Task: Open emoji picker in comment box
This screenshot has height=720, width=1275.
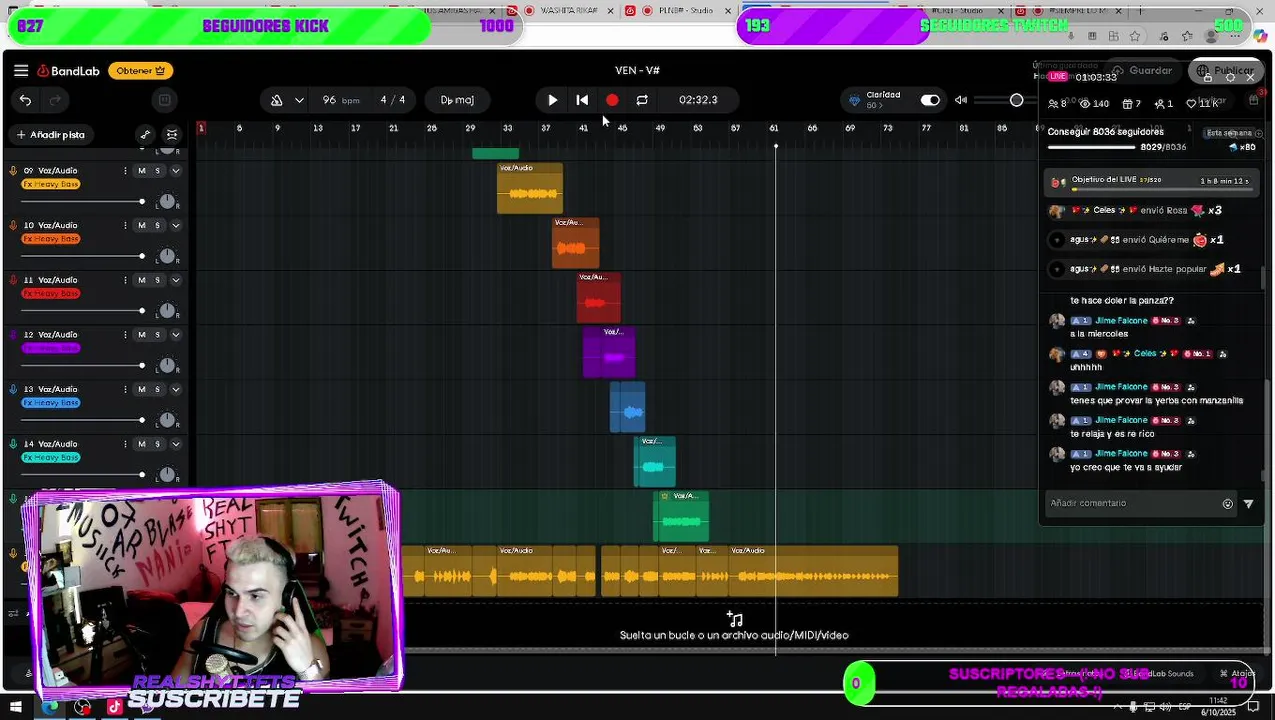Action: click(x=1228, y=504)
